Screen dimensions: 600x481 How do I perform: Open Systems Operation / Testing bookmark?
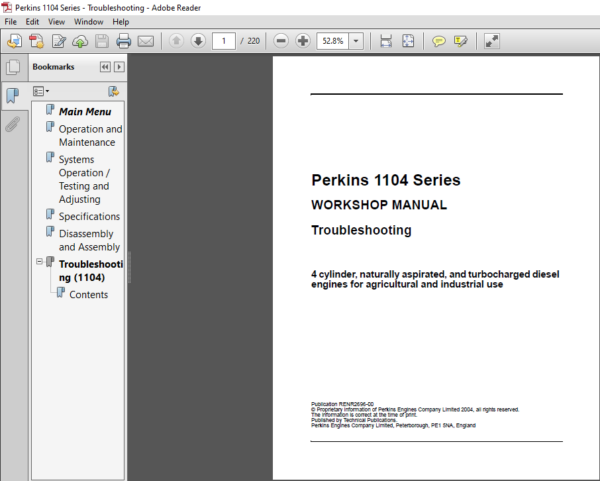(x=84, y=179)
